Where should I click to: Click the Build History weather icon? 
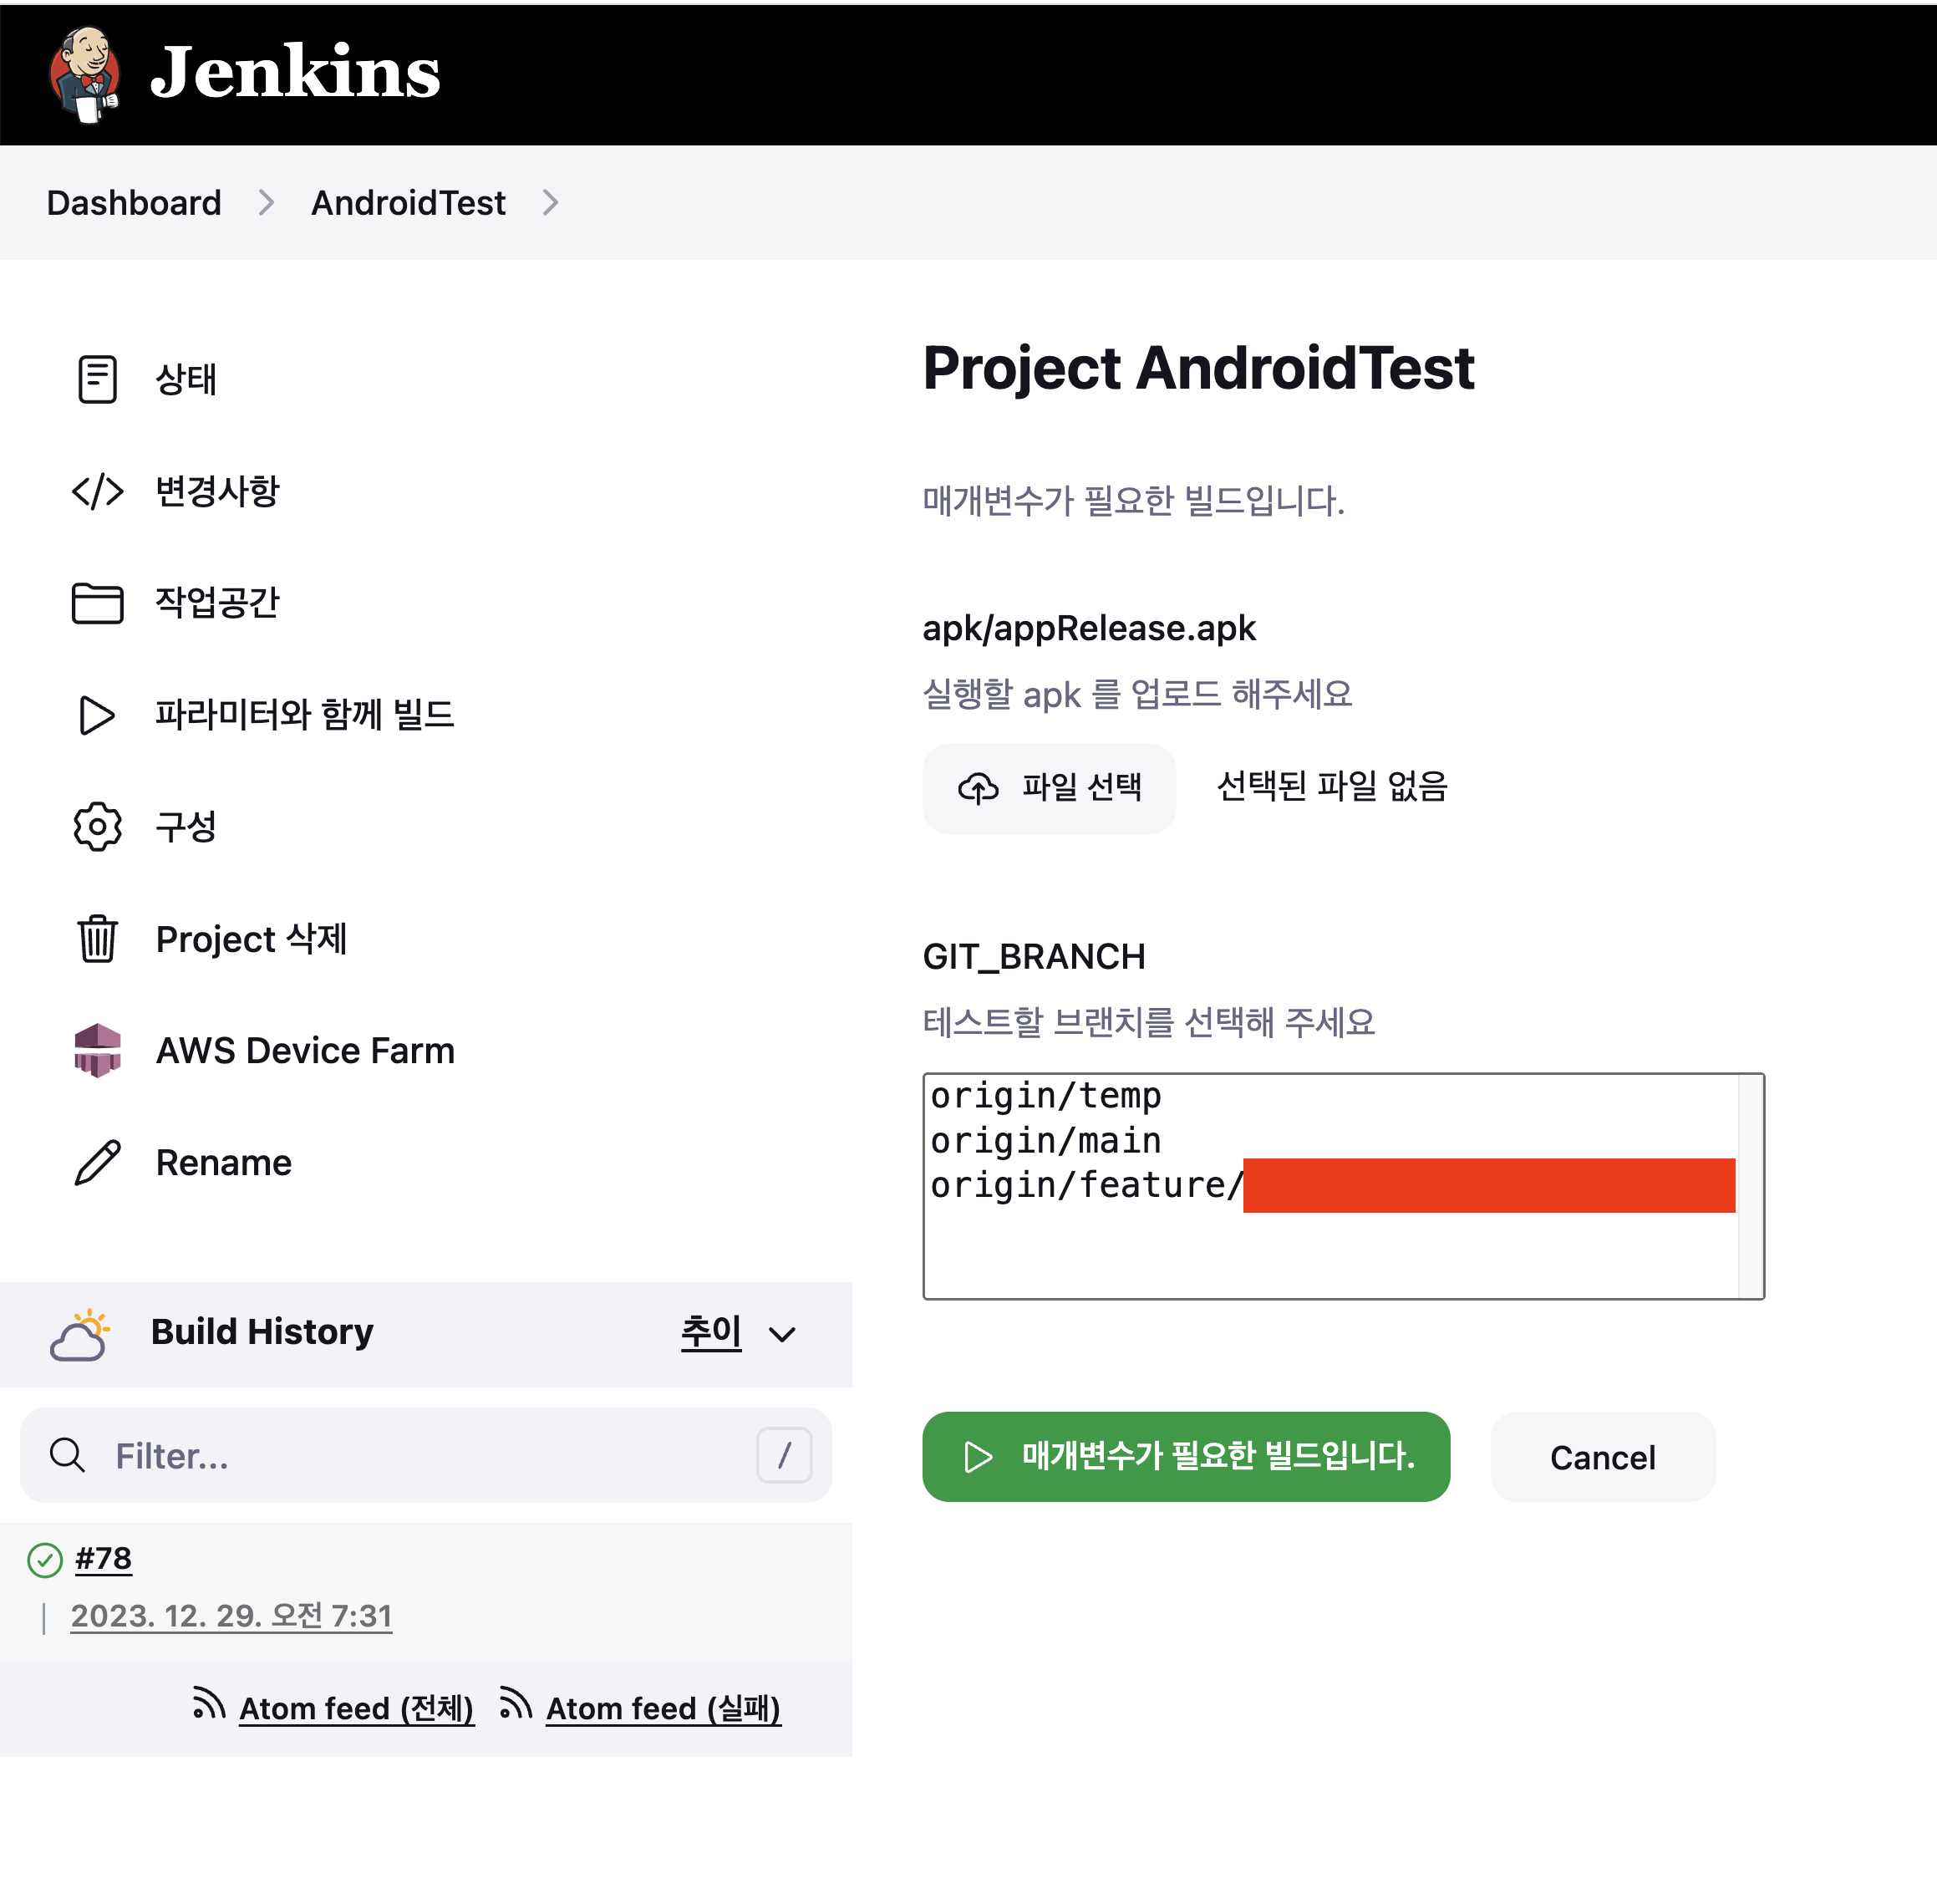tap(79, 1334)
